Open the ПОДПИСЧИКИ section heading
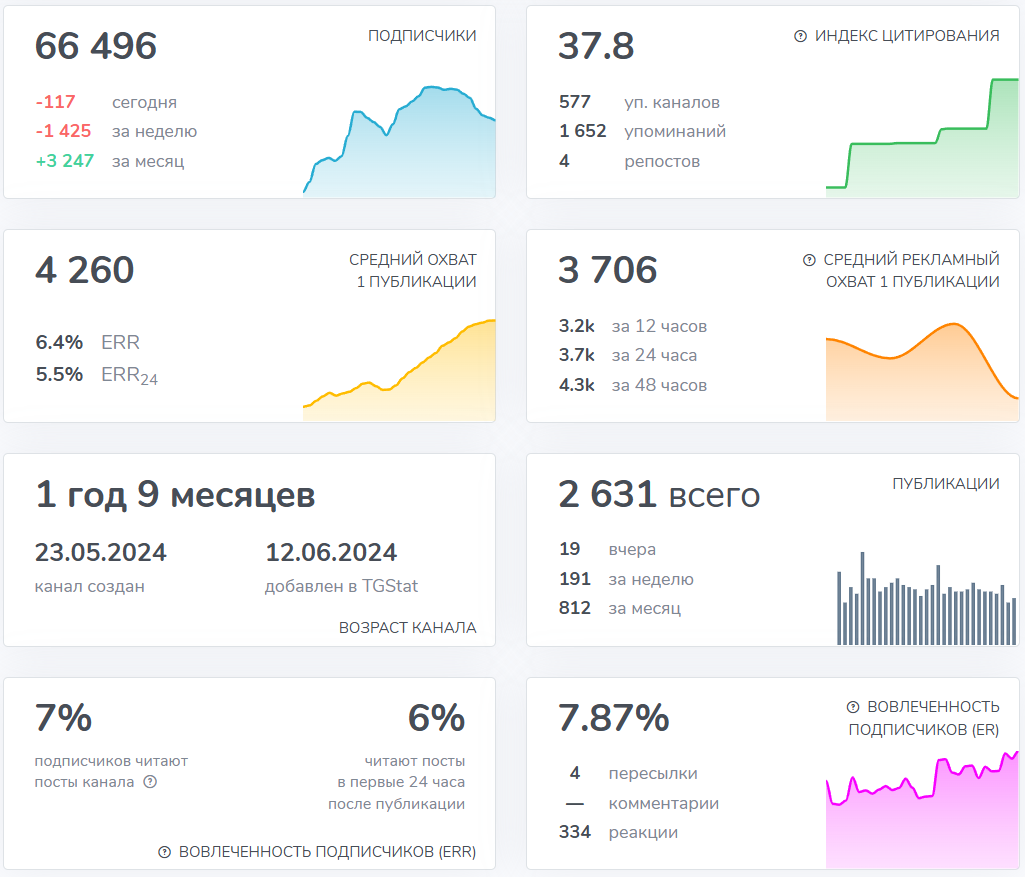Viewport: 1025px width, 877px height. 422,36
